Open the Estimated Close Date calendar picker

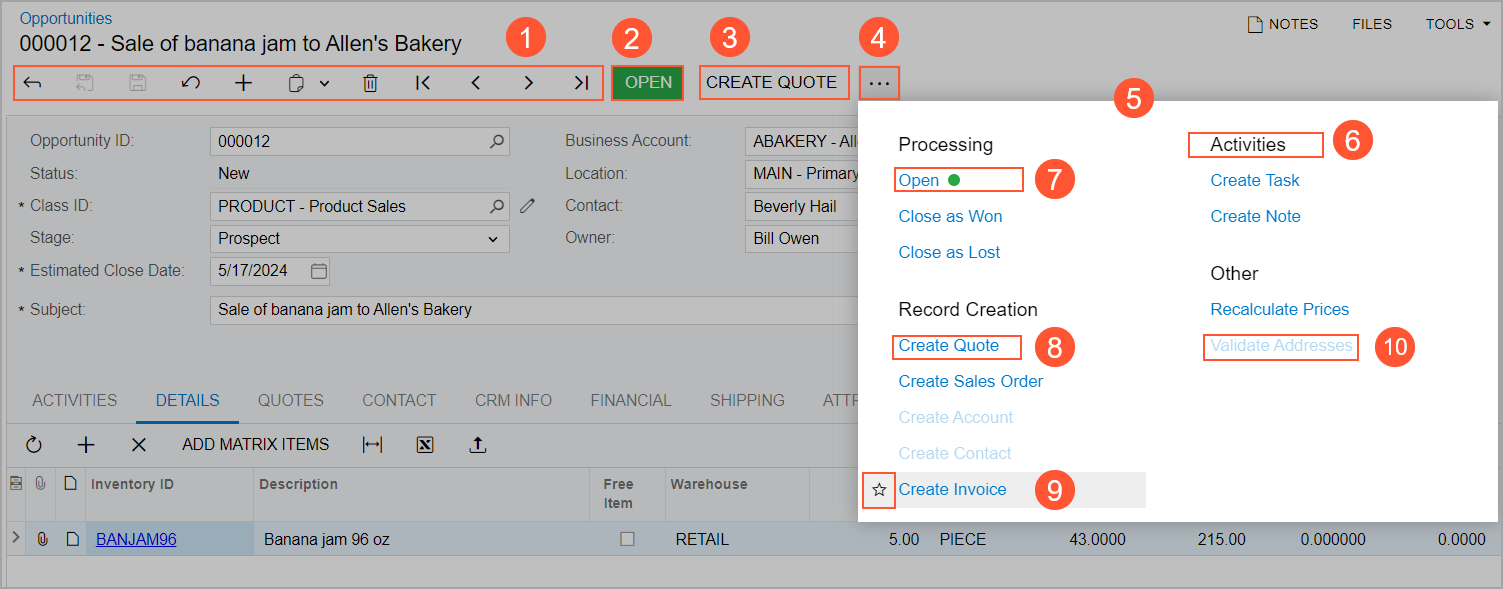coord(319,271)
